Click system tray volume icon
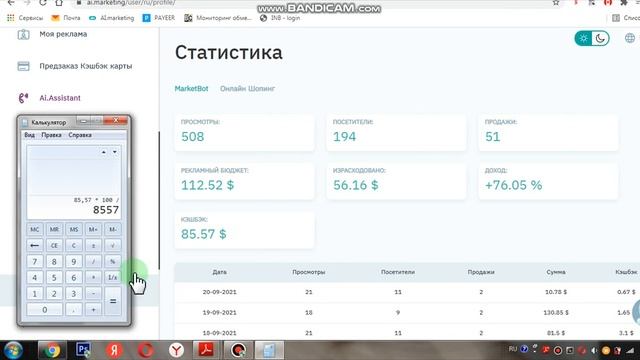Screen dimensions: 640x360 (x=594, y=350)
